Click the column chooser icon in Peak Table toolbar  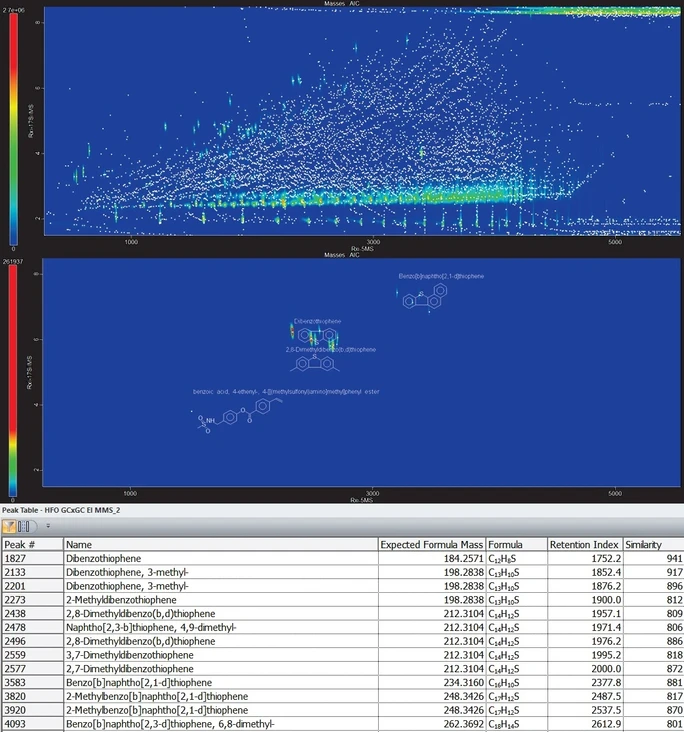pyautogui.click(x=23, y=525)
